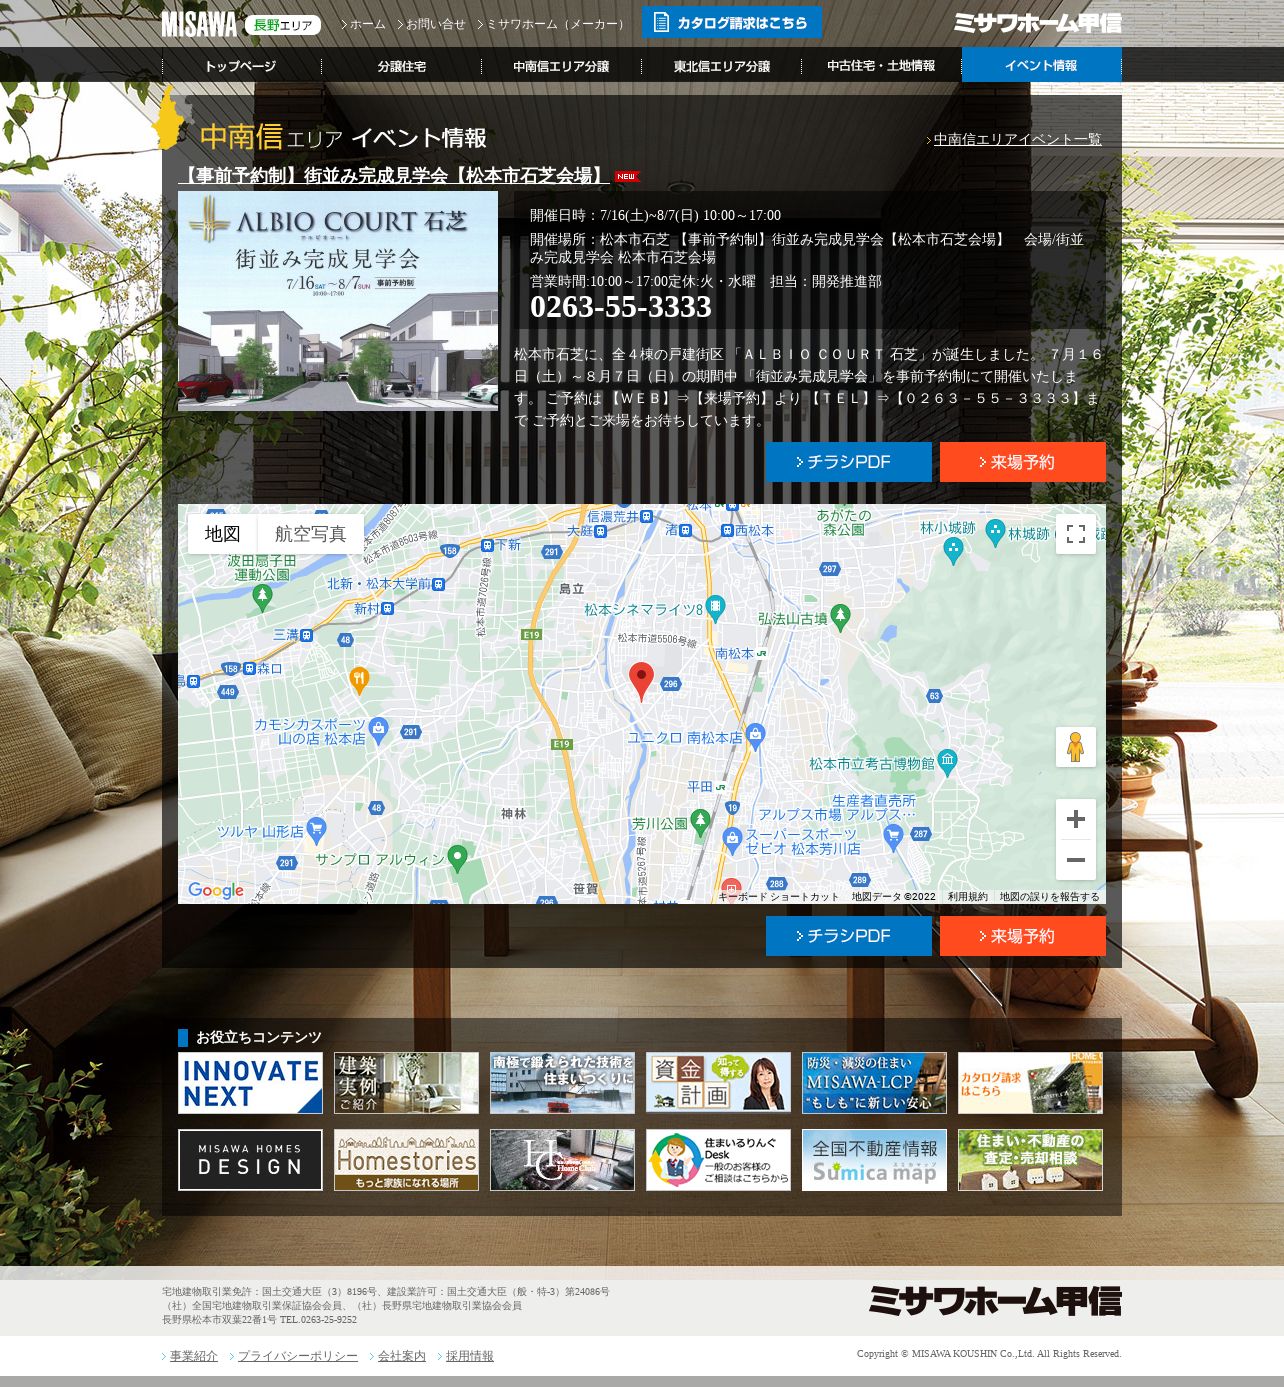Click ツルヤ 山形店 map pin

click(316, 829)
